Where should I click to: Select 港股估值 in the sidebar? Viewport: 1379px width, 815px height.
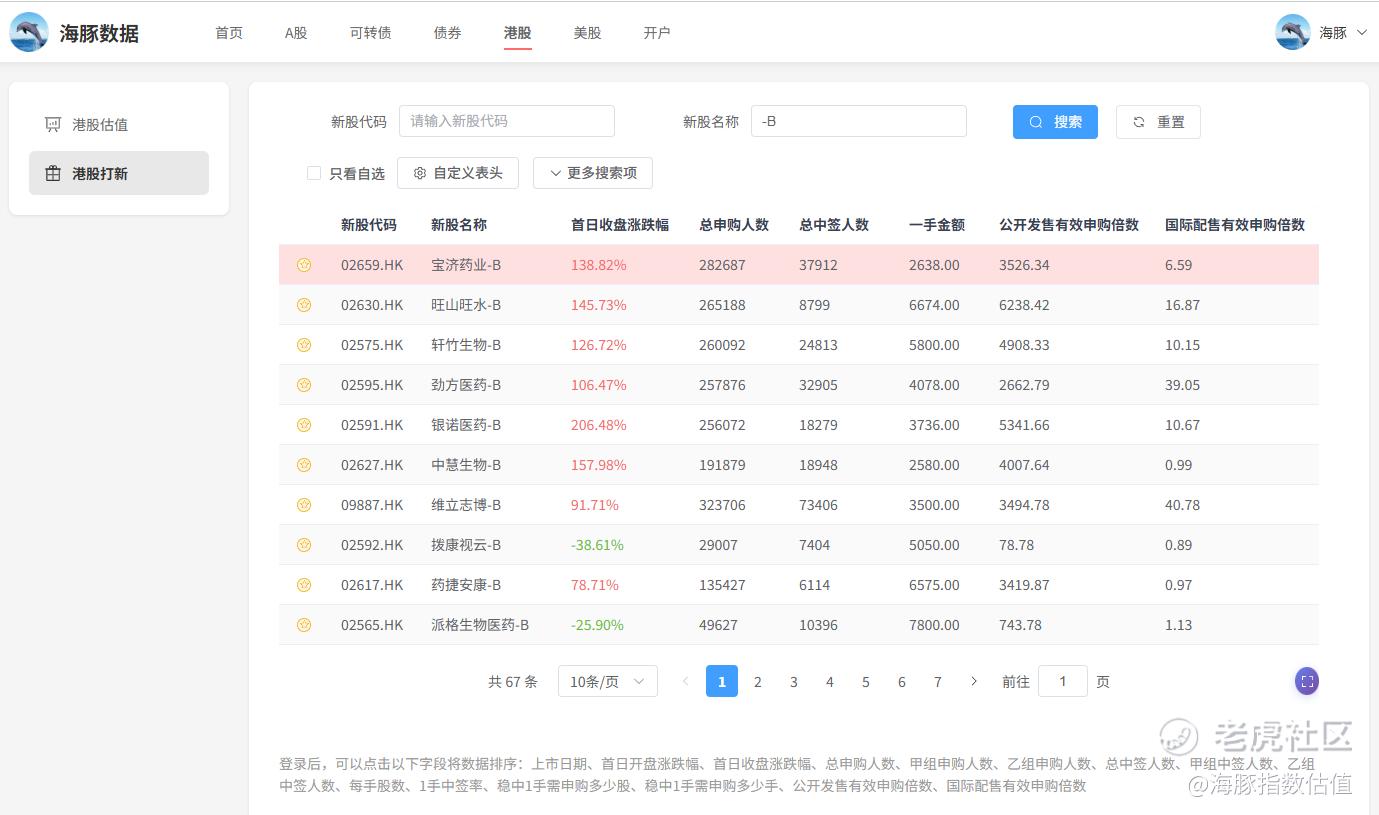[100, 125]
